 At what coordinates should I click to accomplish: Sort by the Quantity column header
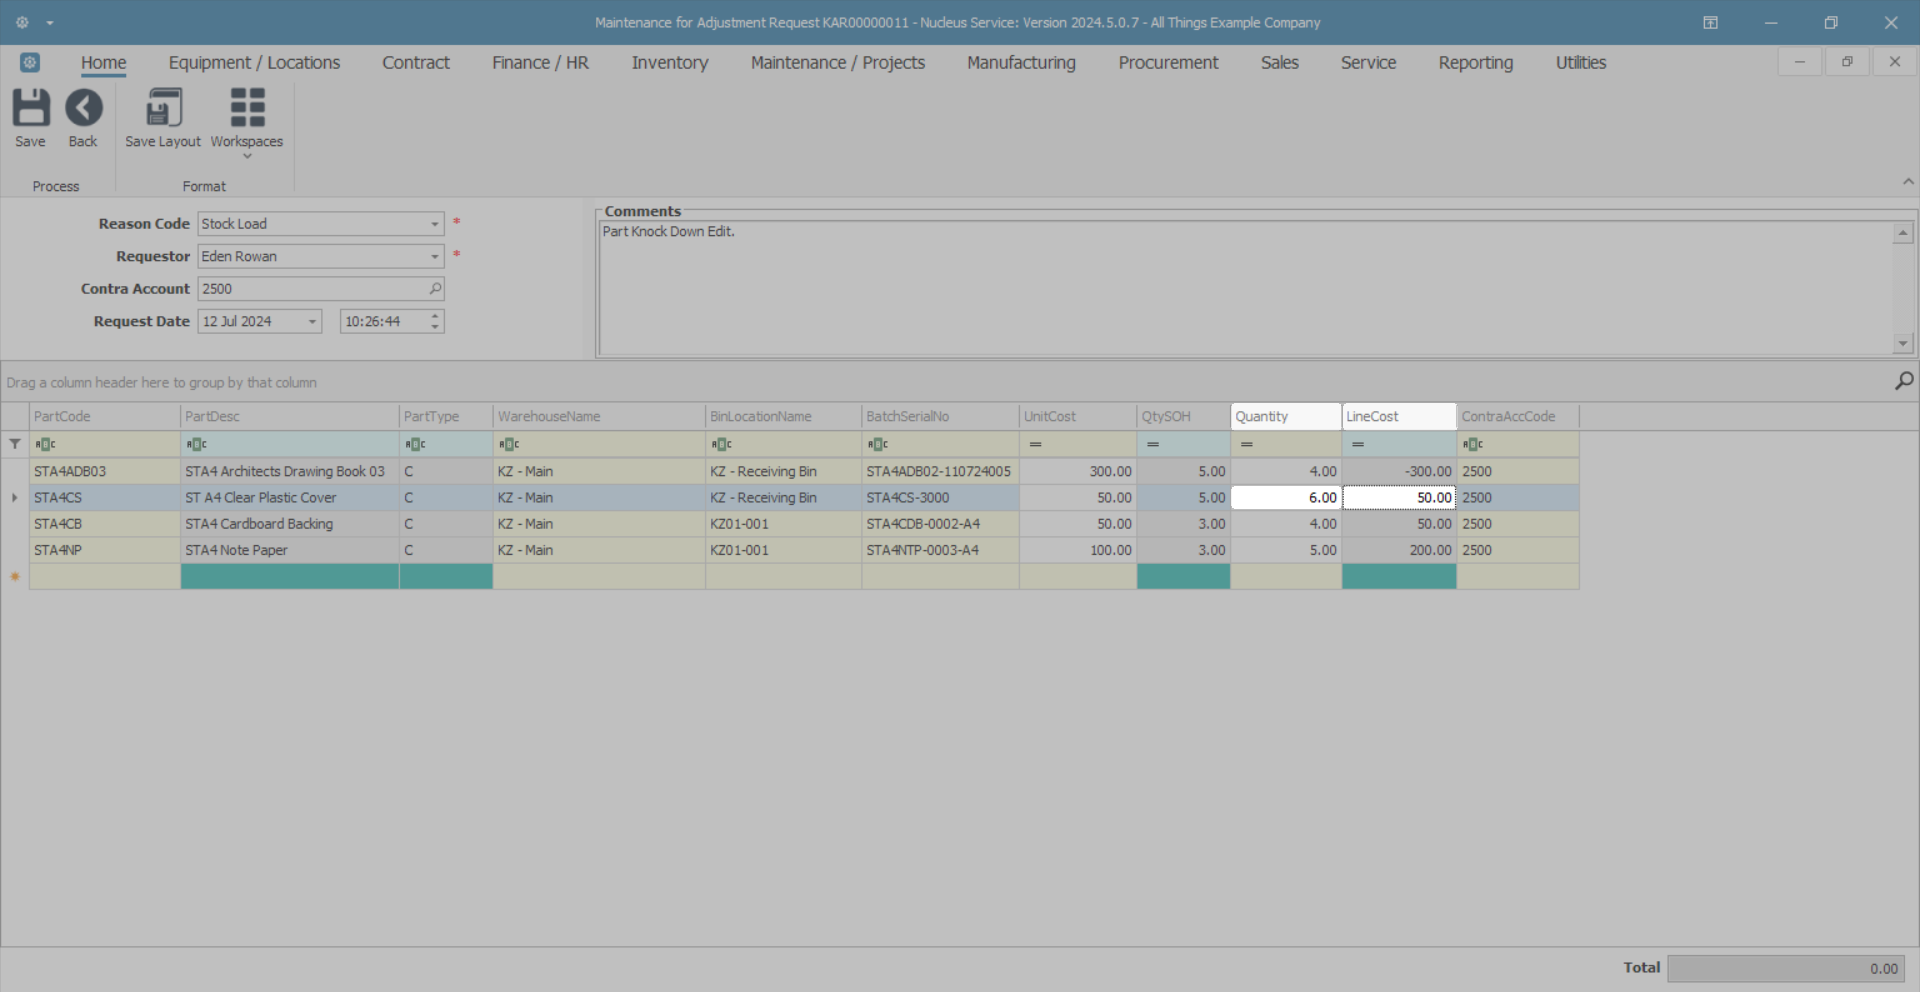point(1286,416)
